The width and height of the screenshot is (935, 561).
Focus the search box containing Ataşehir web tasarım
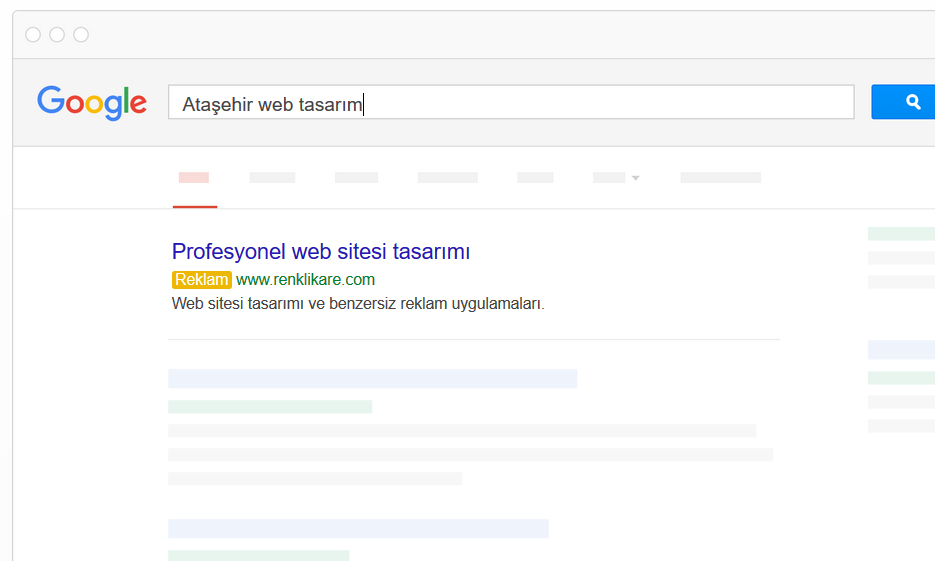click(x=511, y=102)
